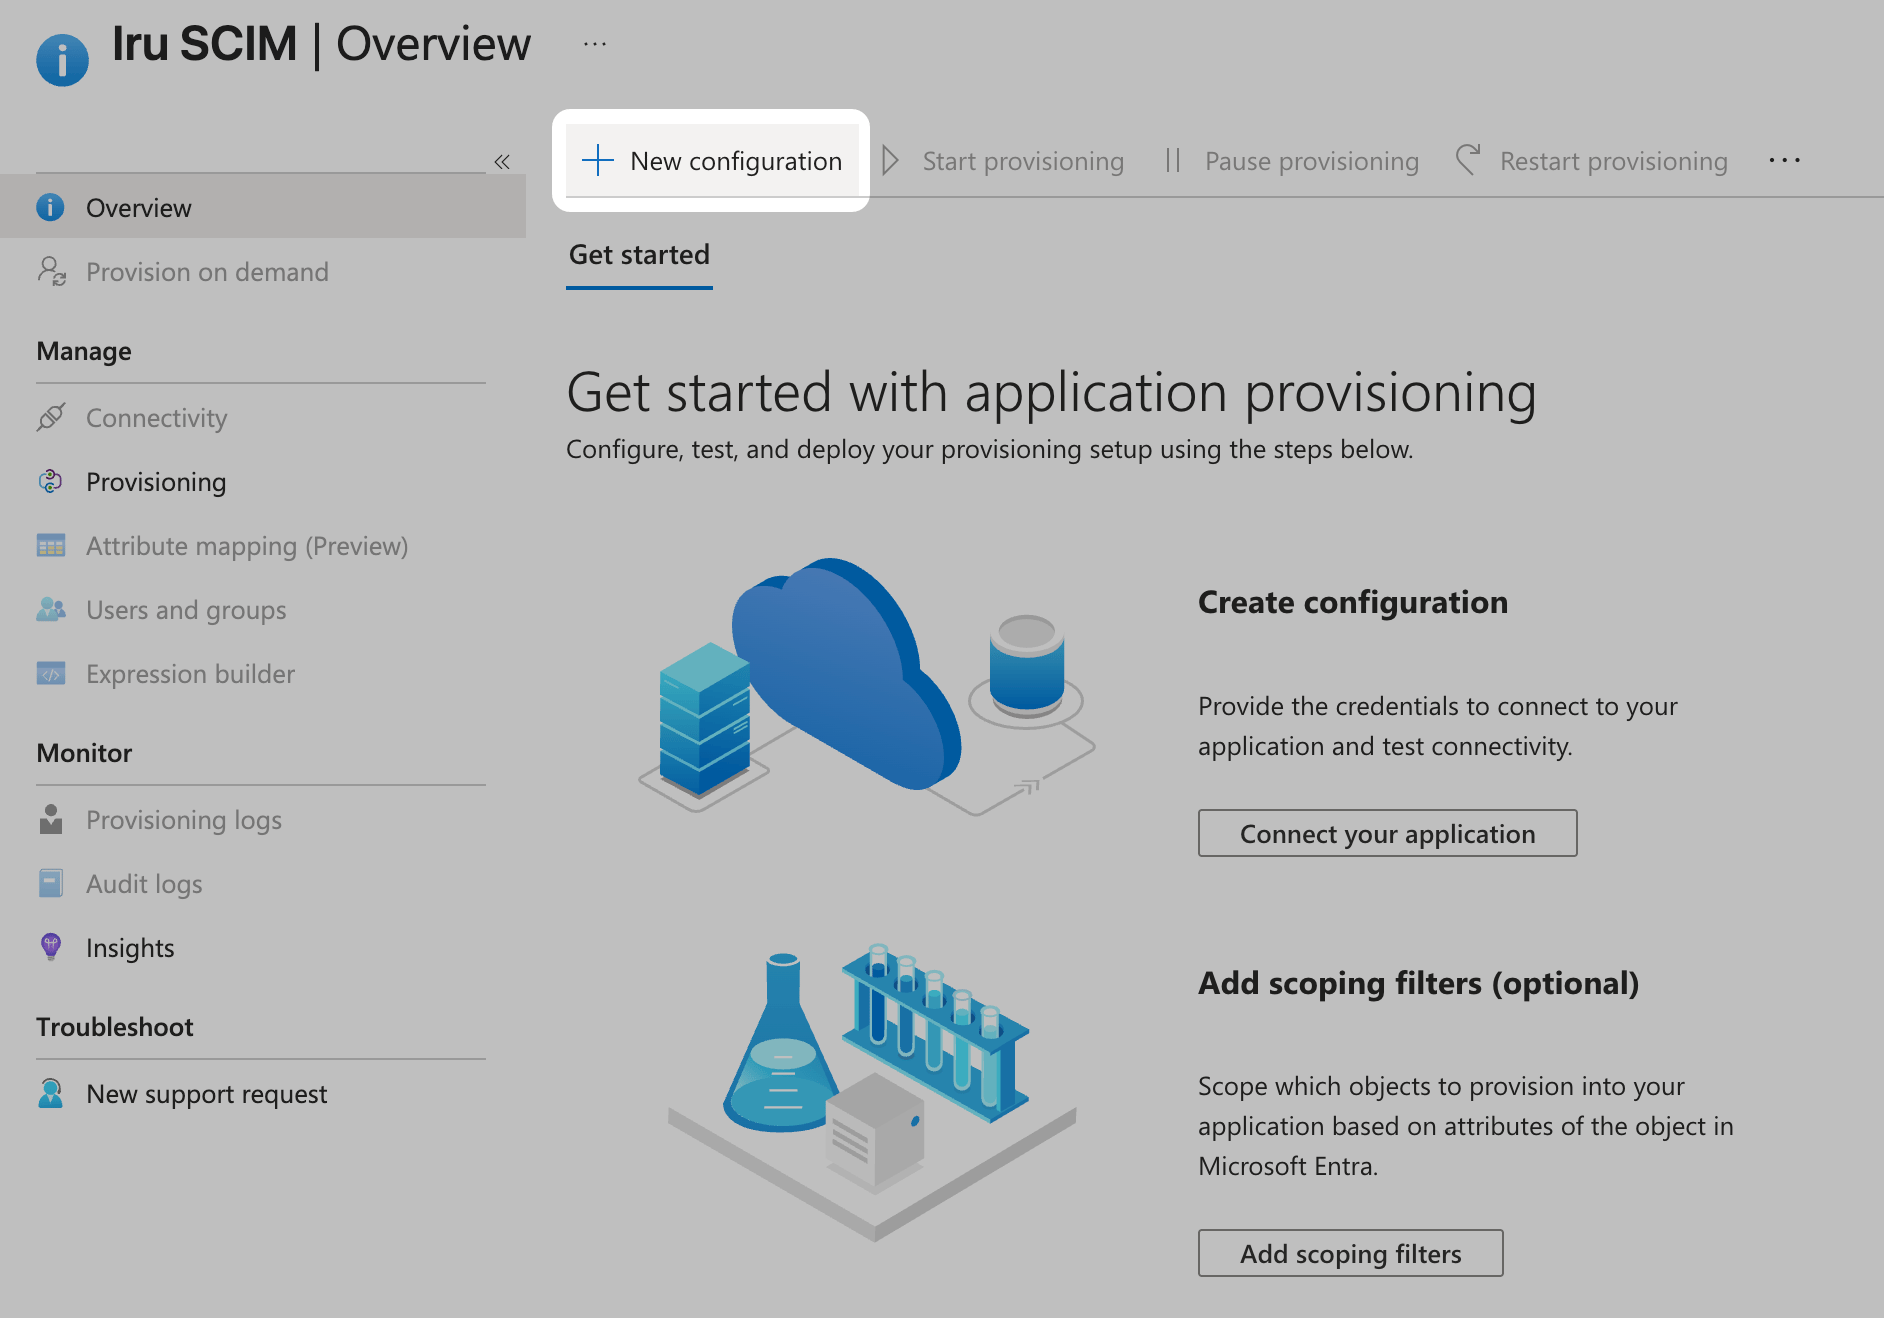Screen dimensions: 1884x1318
Task: Click the Monitor section header
Action: pos(84,753)
